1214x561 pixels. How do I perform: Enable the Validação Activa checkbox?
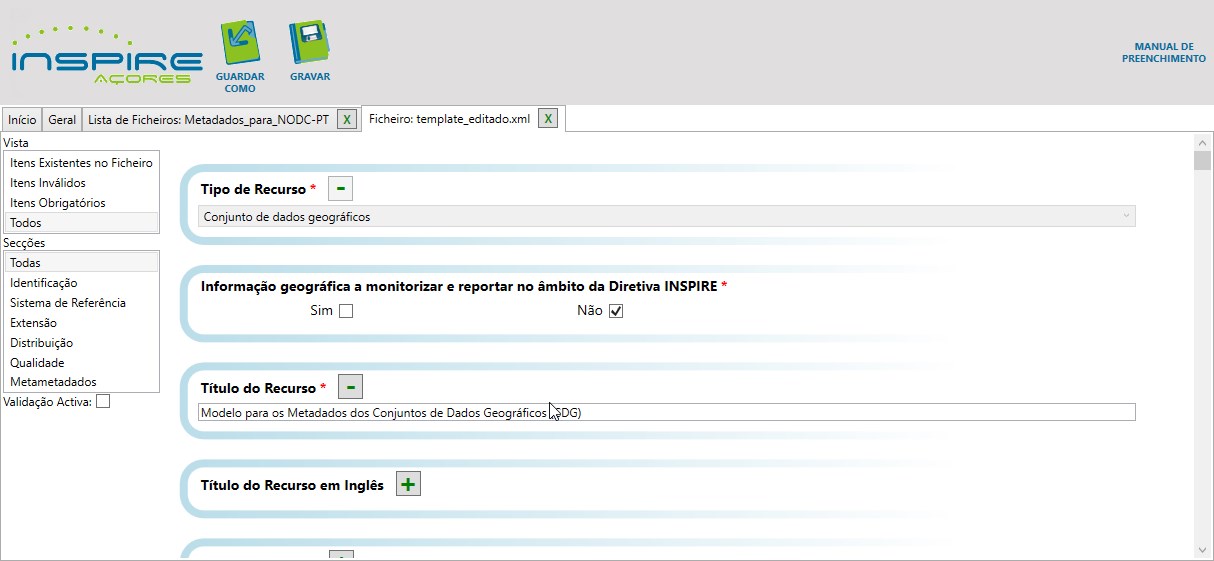(103, 402)
